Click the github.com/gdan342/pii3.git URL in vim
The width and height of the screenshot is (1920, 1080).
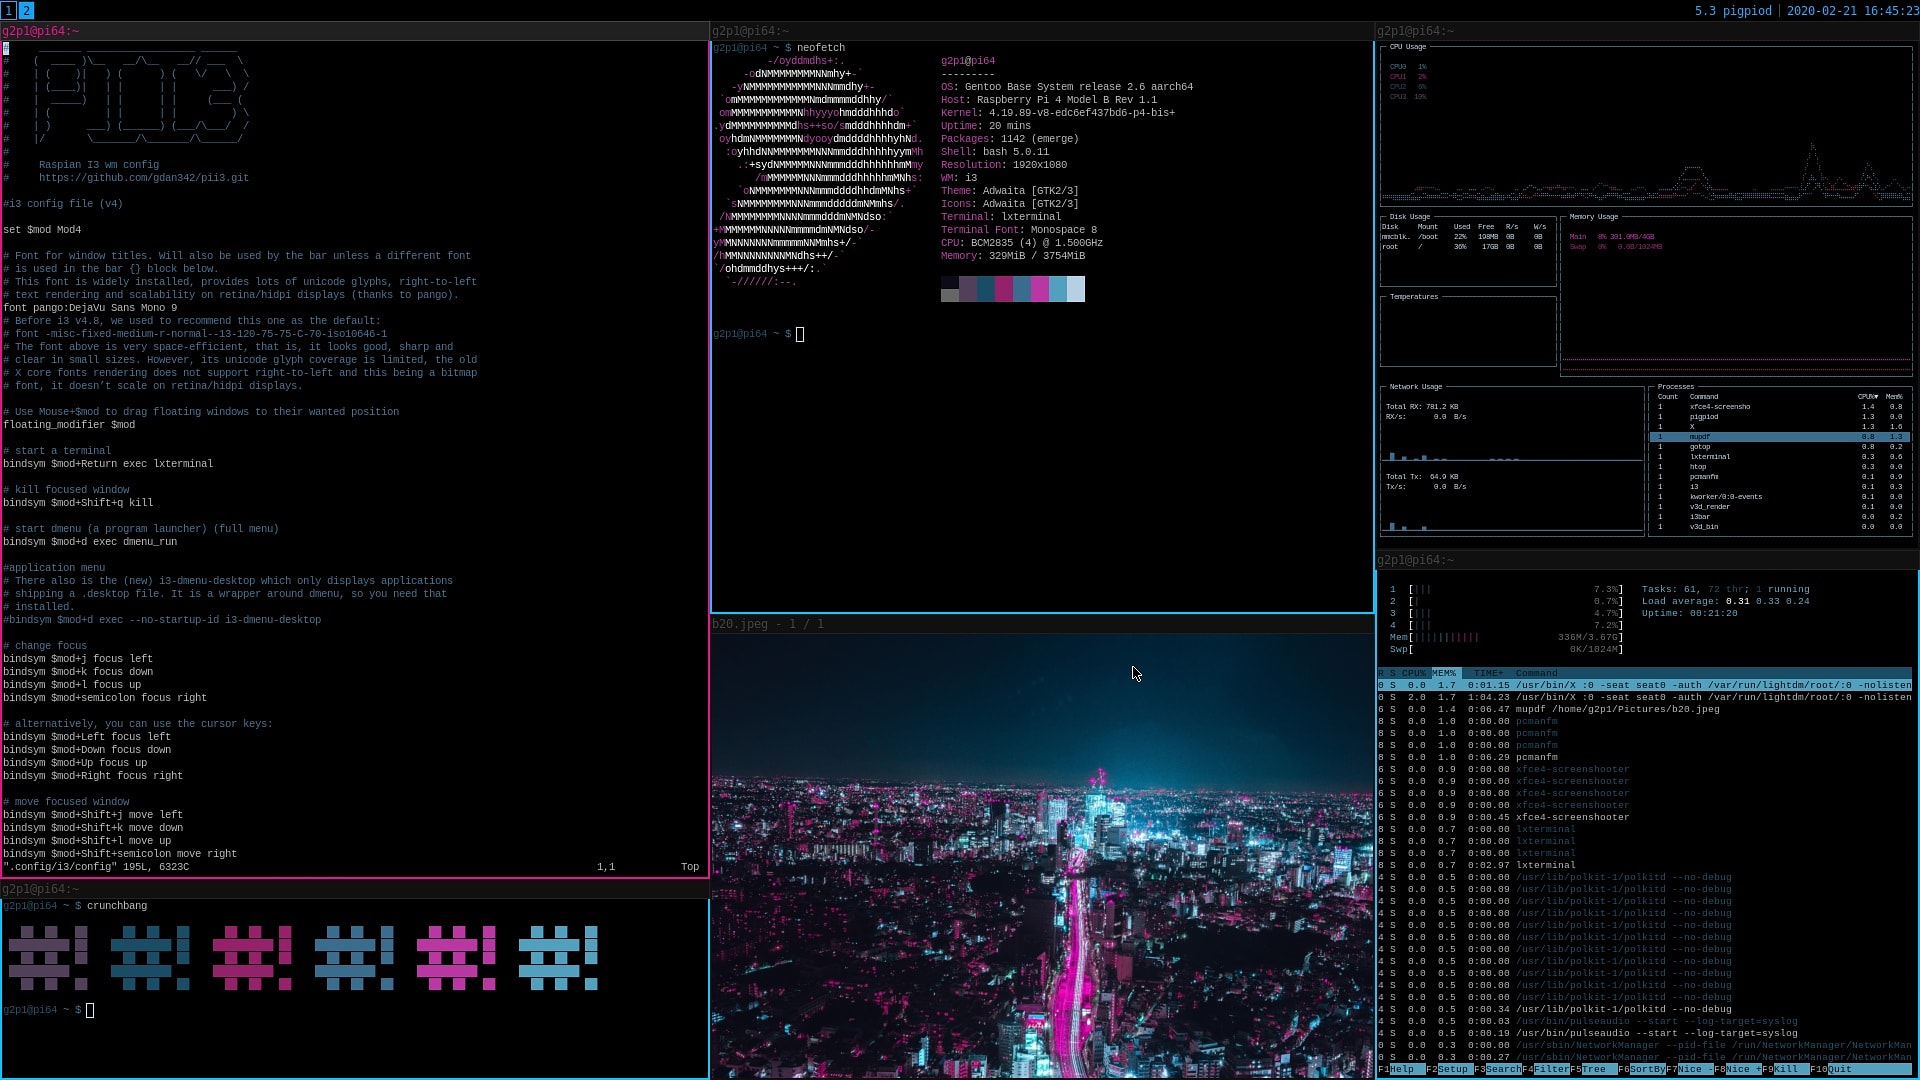pos(144,178)
